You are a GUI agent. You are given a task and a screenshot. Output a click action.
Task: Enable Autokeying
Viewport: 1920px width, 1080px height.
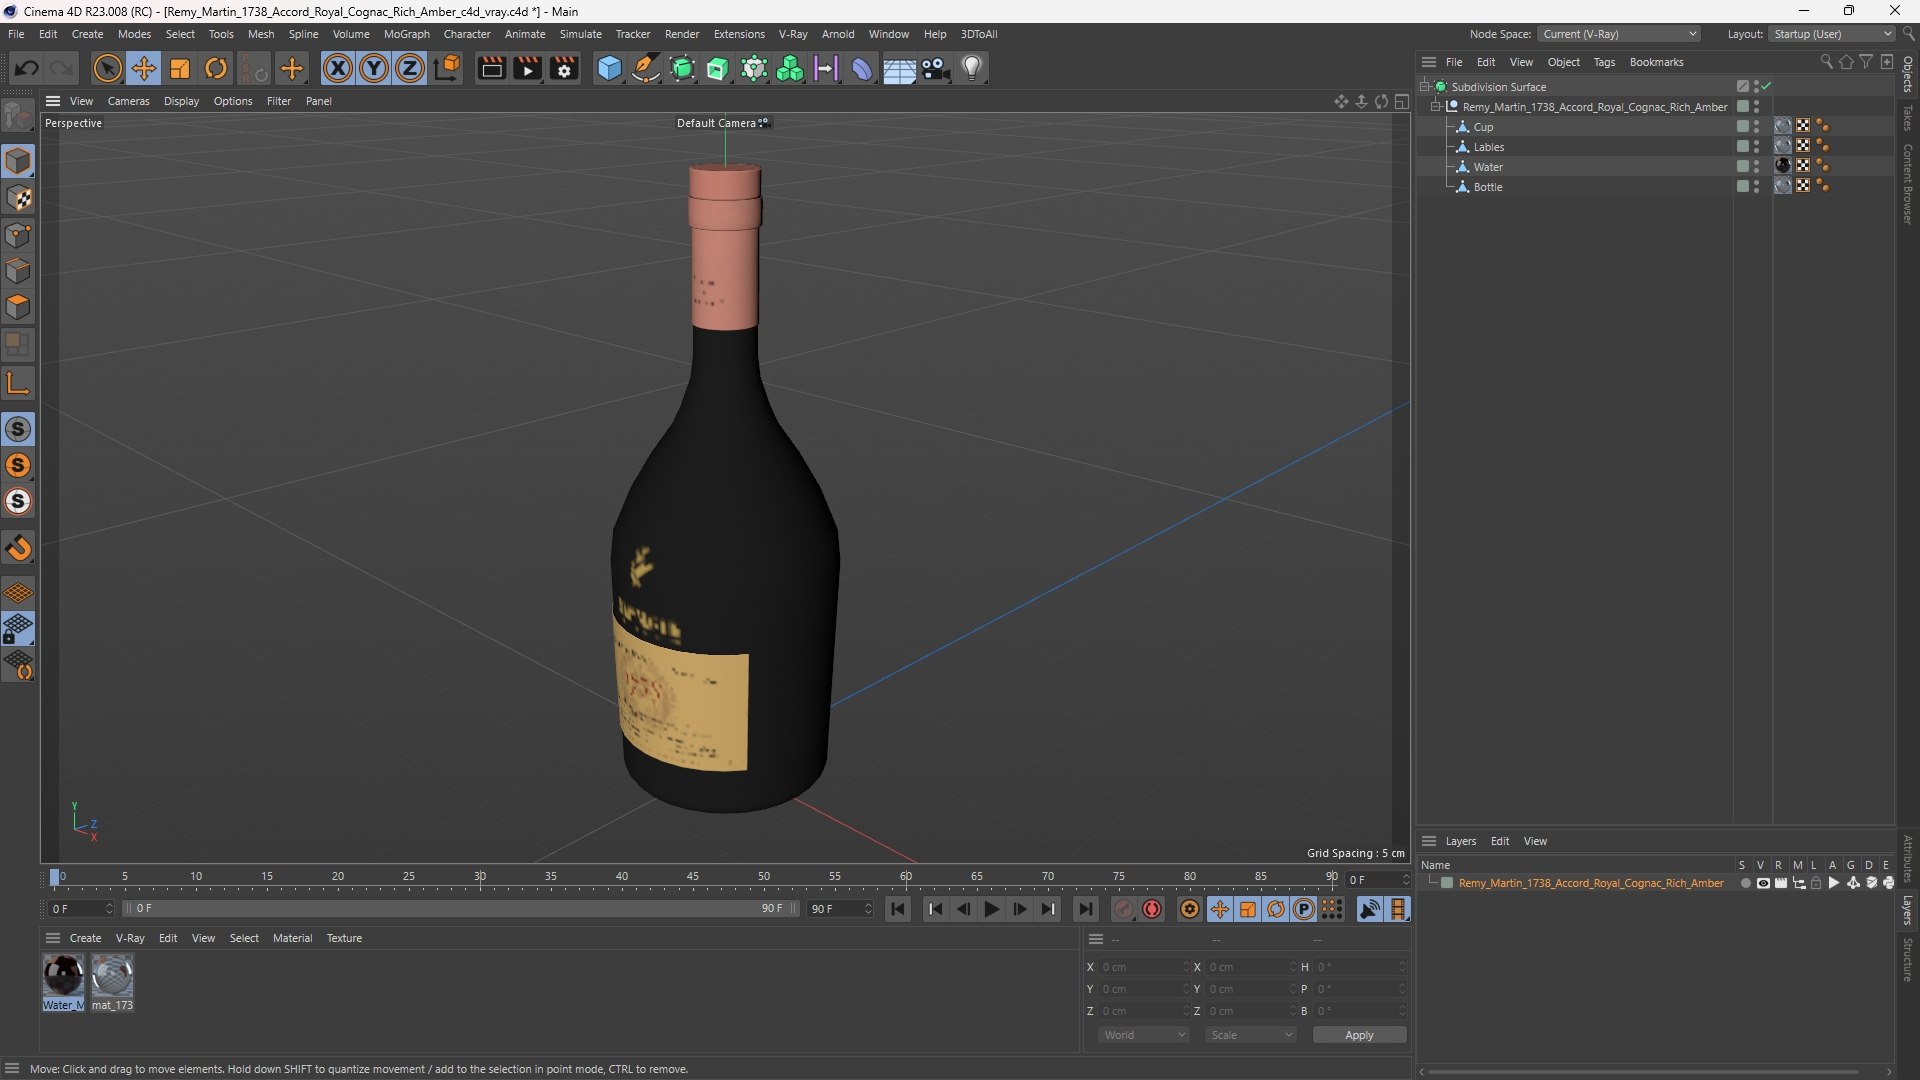coord(1152,909)
